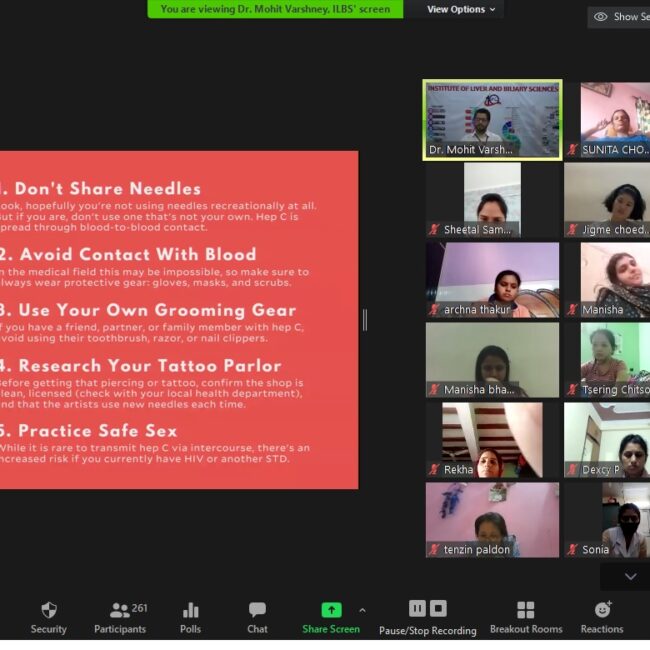Select archna thakur's video tile
Image resolution: width=650 pixels, height=650 pixels.
(492, 280)
